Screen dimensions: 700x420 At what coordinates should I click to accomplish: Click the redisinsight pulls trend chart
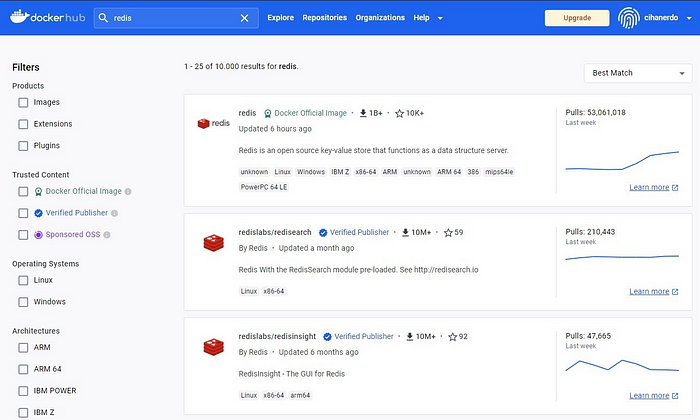622,365
